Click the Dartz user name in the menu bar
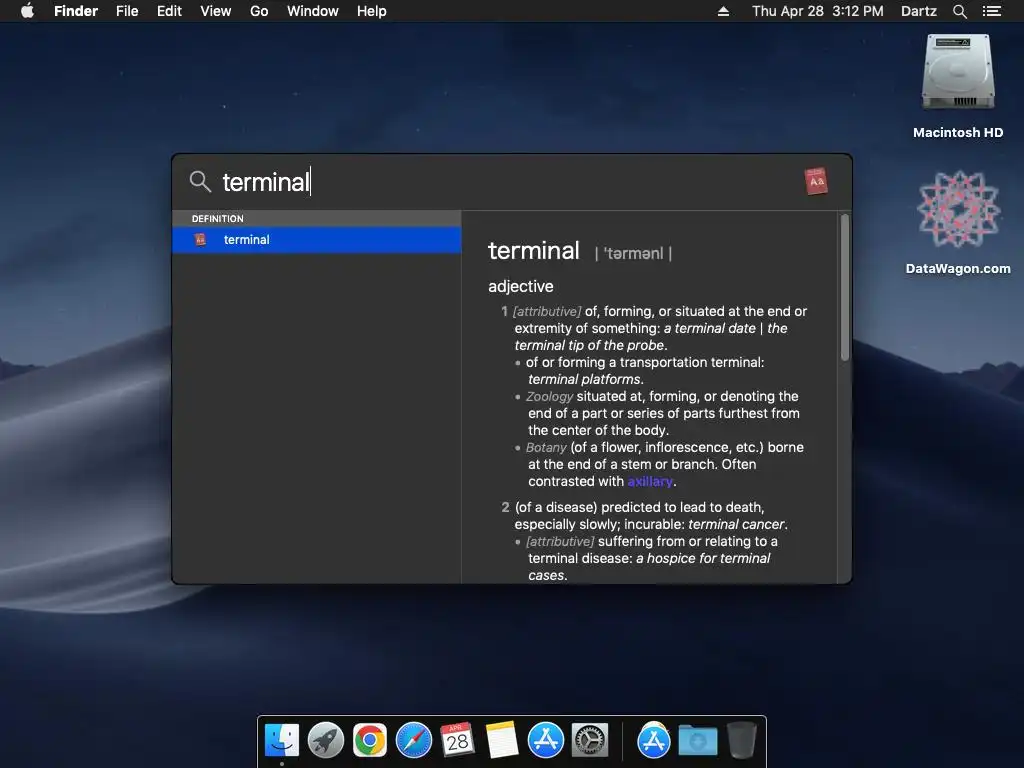The height and width of the screenshot is (768, 1024). (918, 11)
